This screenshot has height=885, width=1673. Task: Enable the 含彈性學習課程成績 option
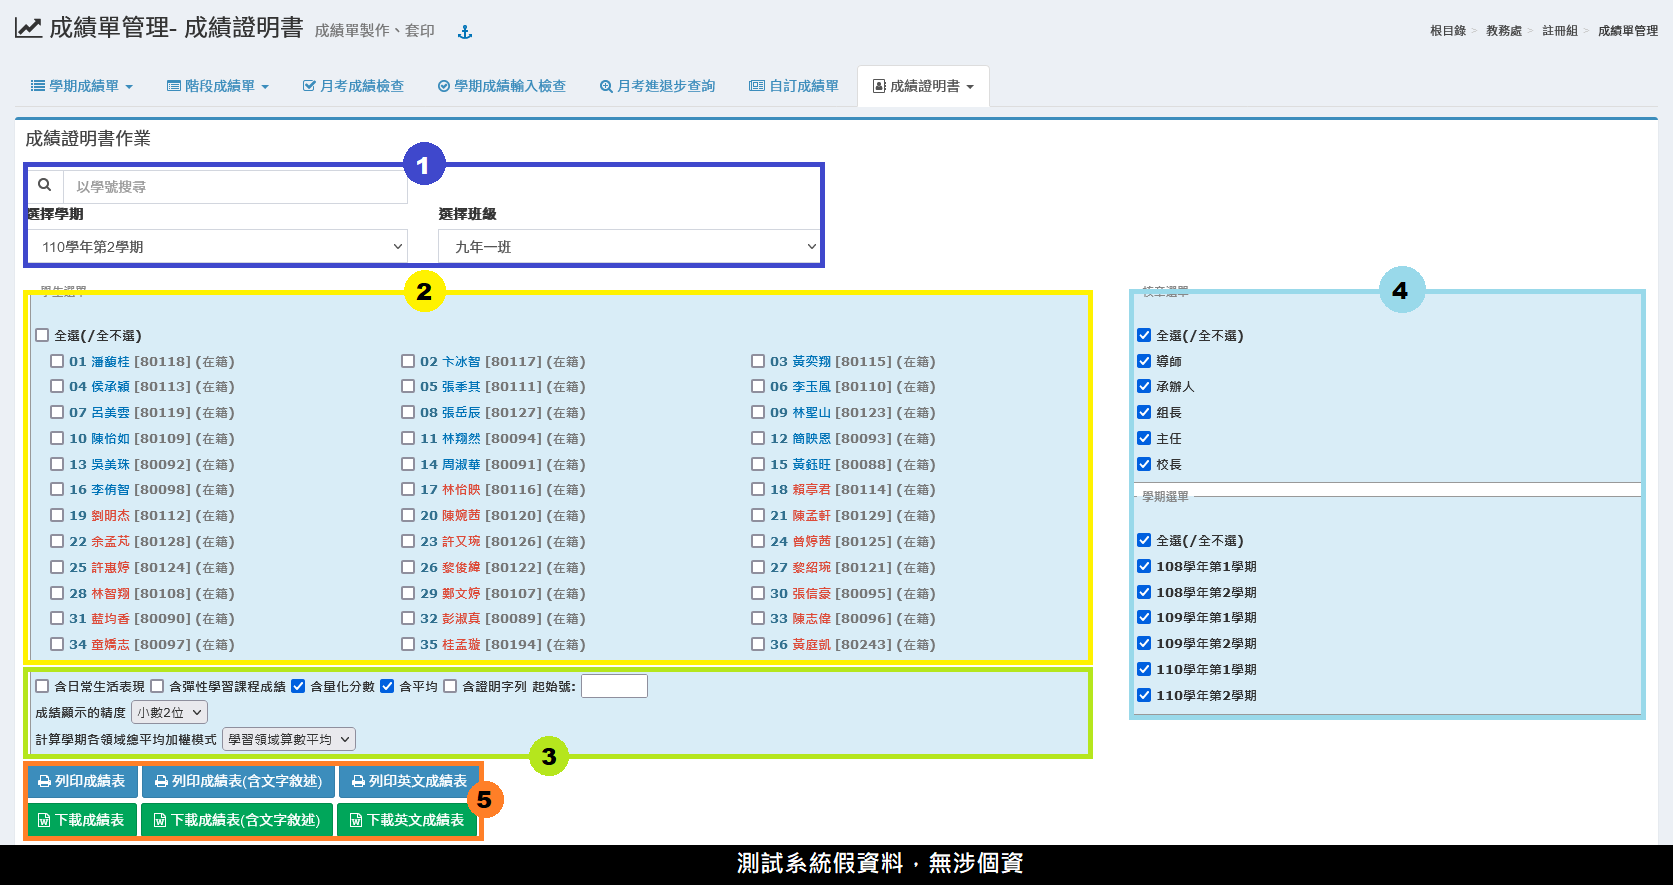(x=157, y=686)
